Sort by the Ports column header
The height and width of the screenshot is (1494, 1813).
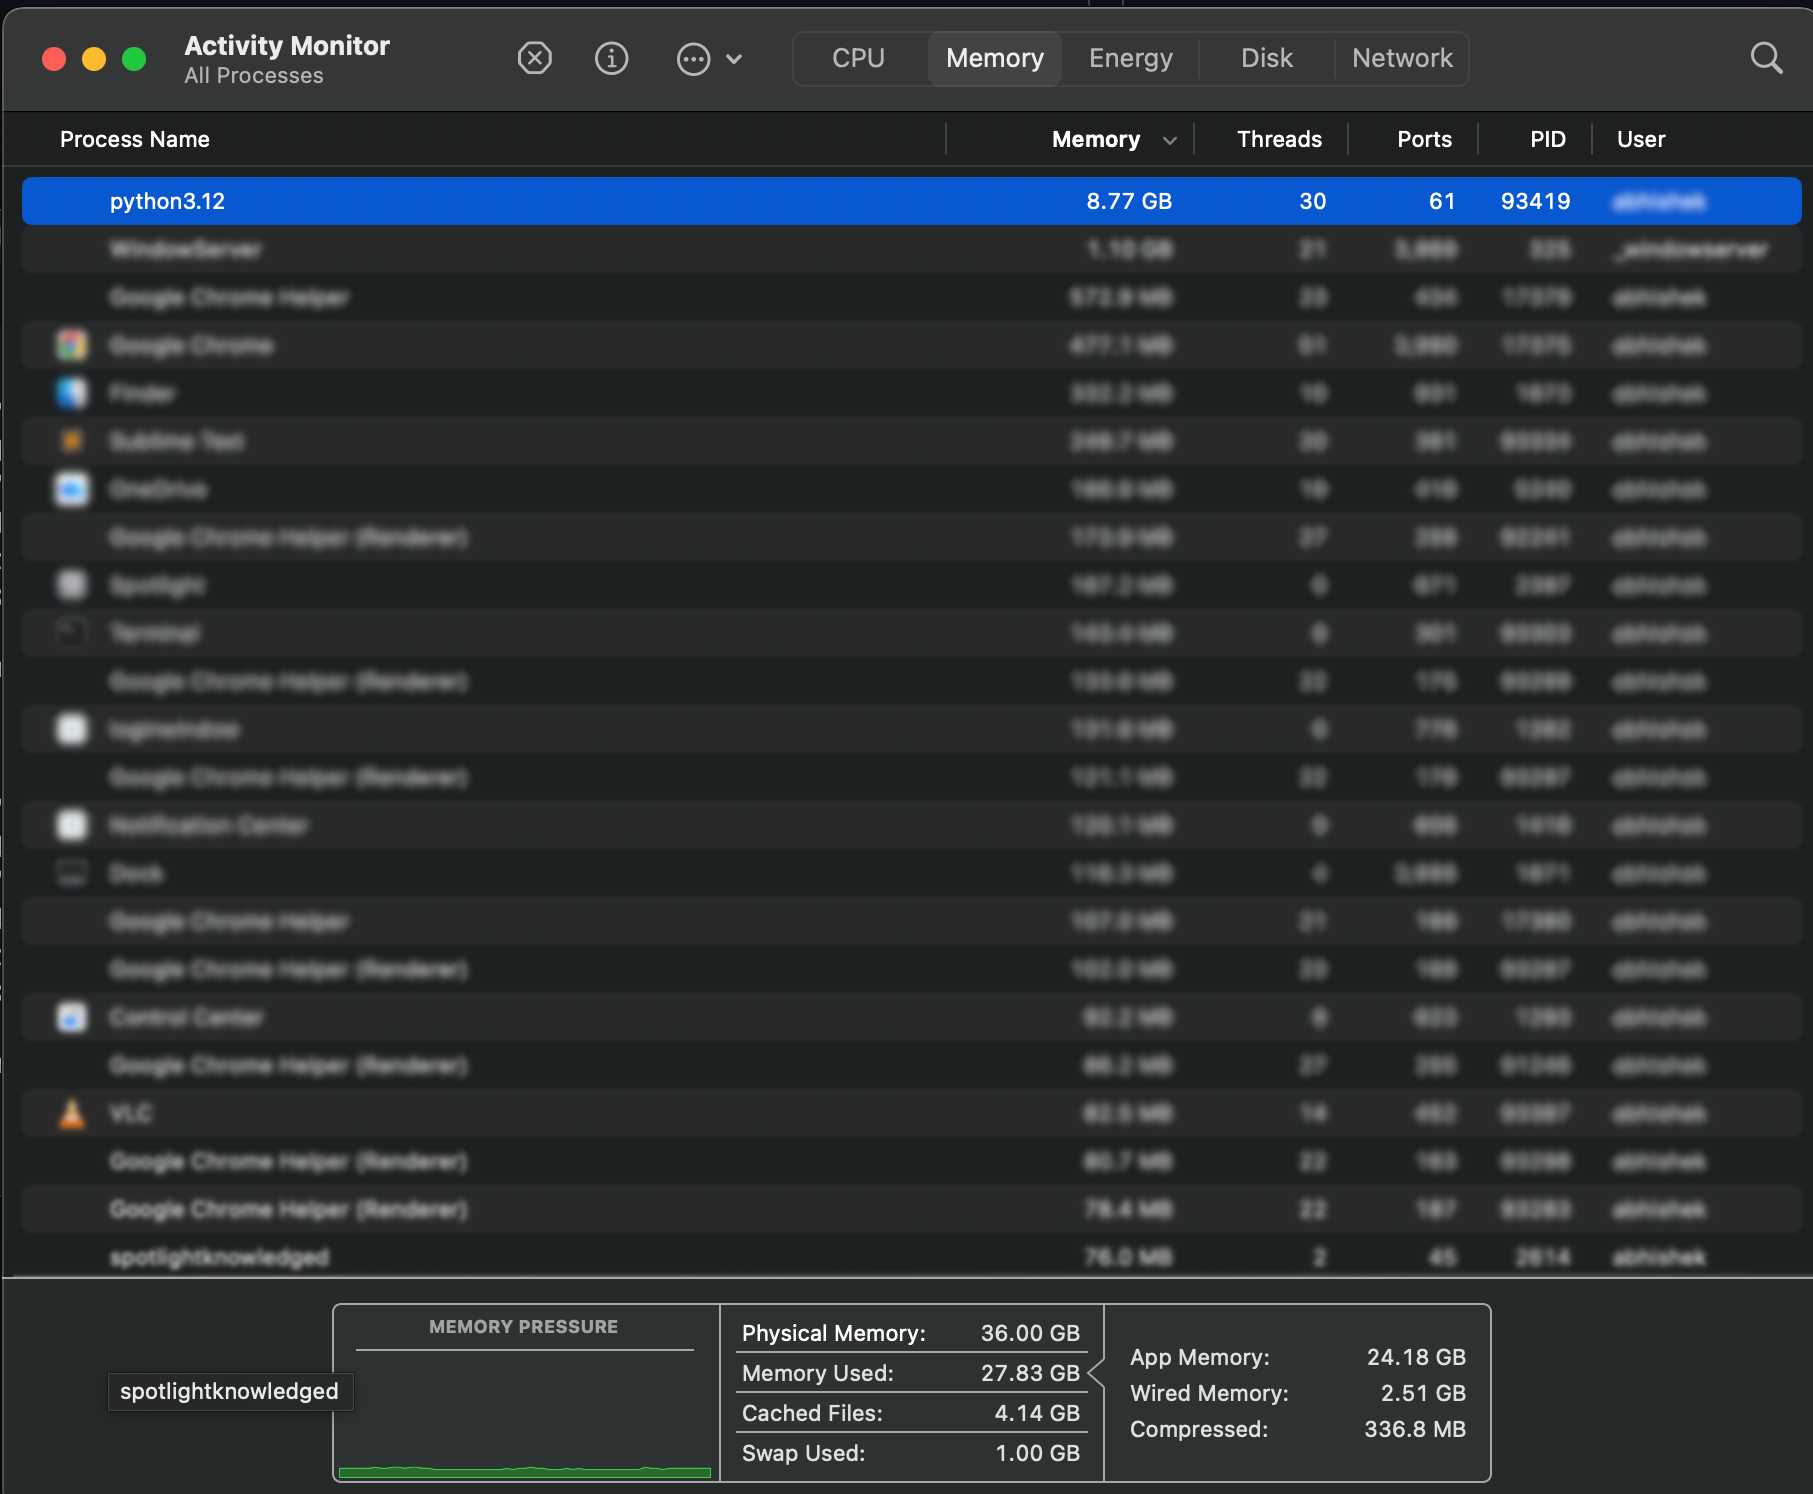(x=1424, y=139)
